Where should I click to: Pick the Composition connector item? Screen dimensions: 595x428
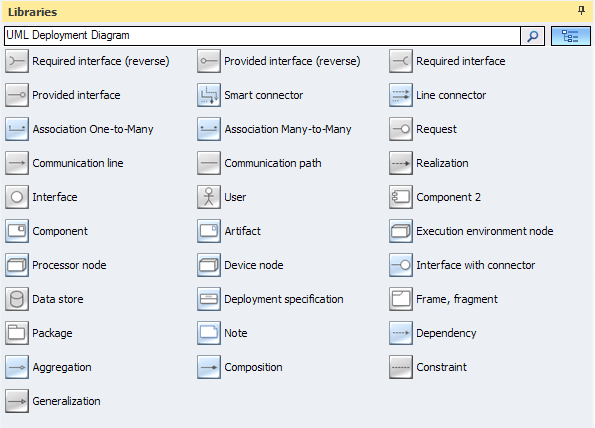pyautogui.click(x=240, y=367)
